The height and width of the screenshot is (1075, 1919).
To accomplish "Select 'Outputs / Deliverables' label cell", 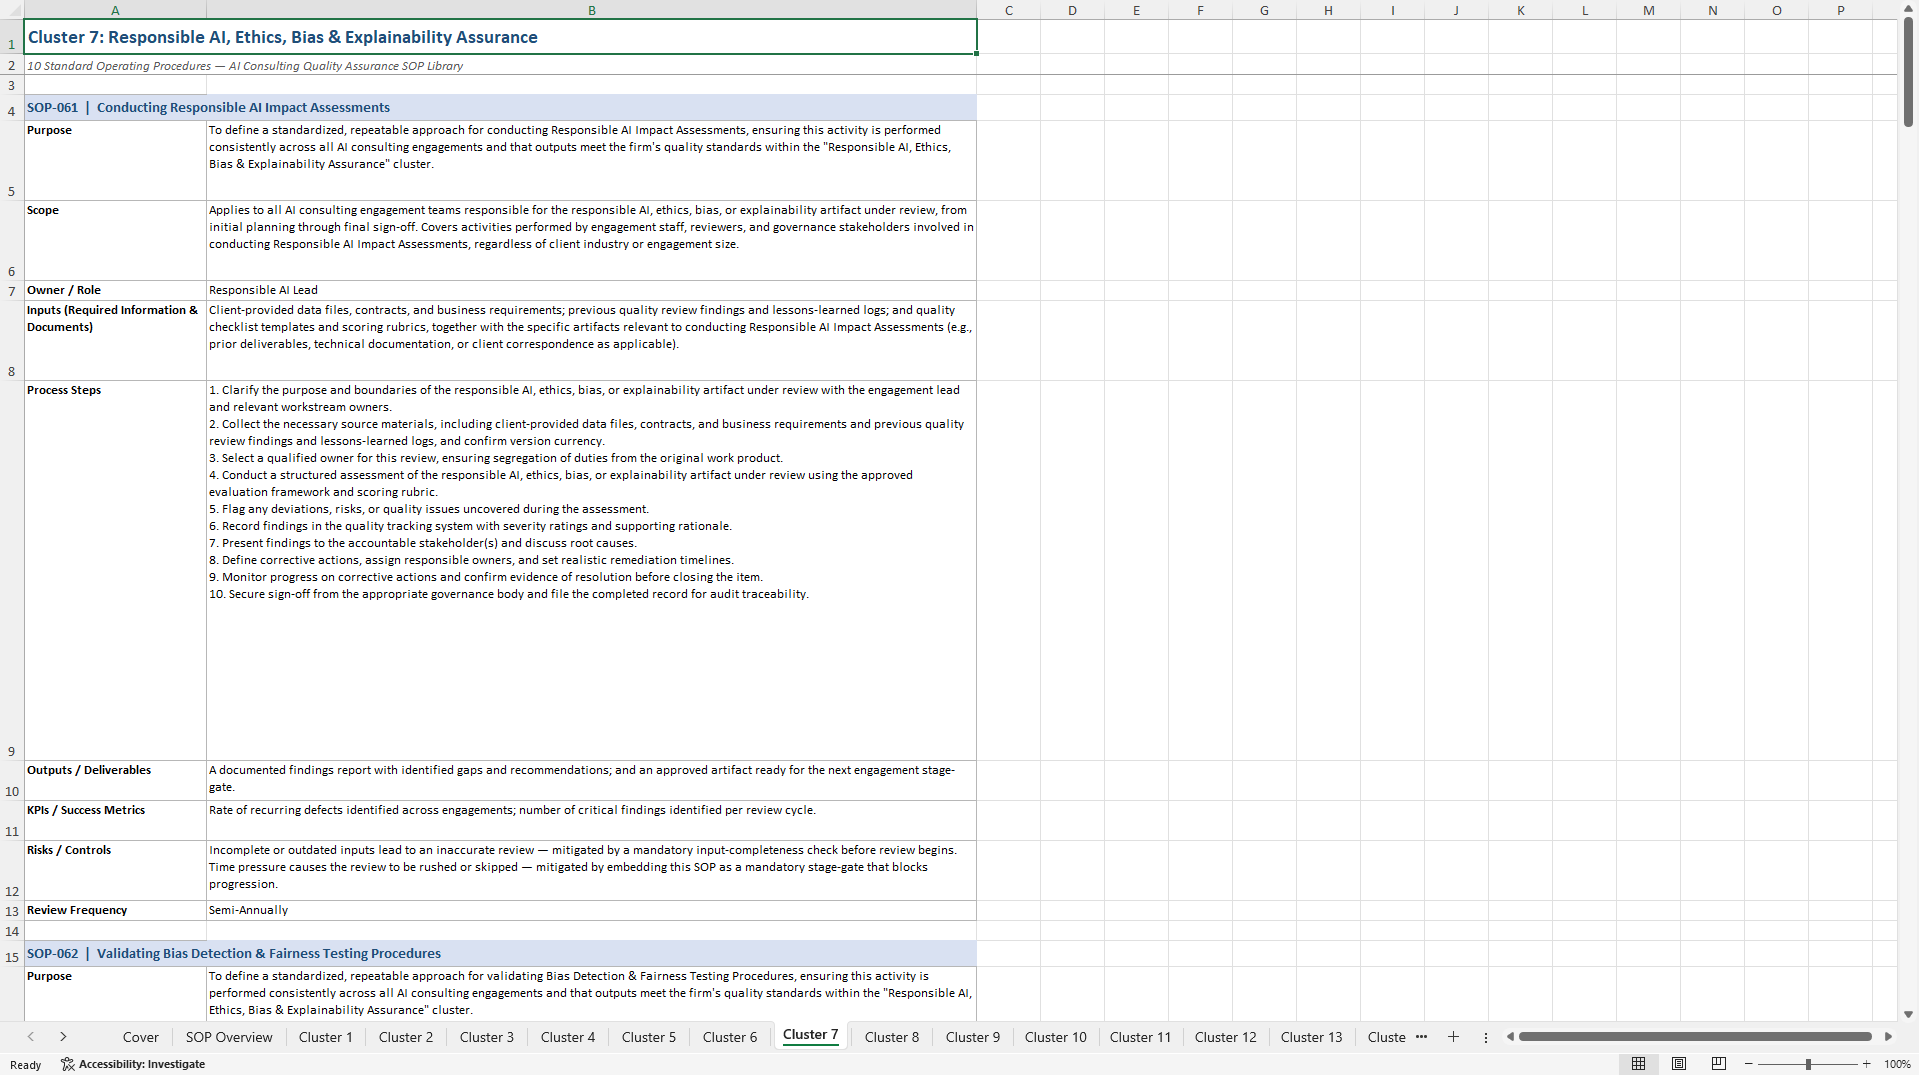I will click(x=115, y=780).
